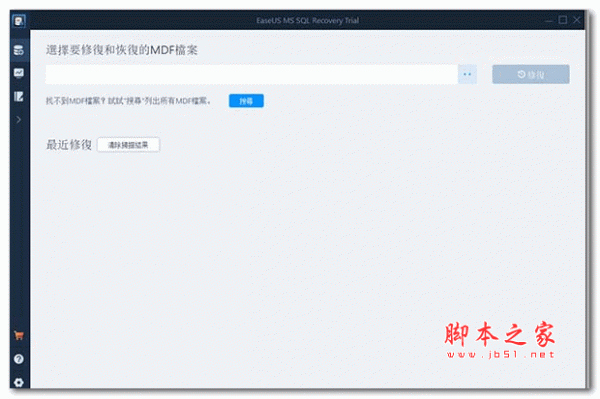Viewport: 600px width, 399px height.
Task: Open the database repair sidebar icon
Action: [19, 50]
